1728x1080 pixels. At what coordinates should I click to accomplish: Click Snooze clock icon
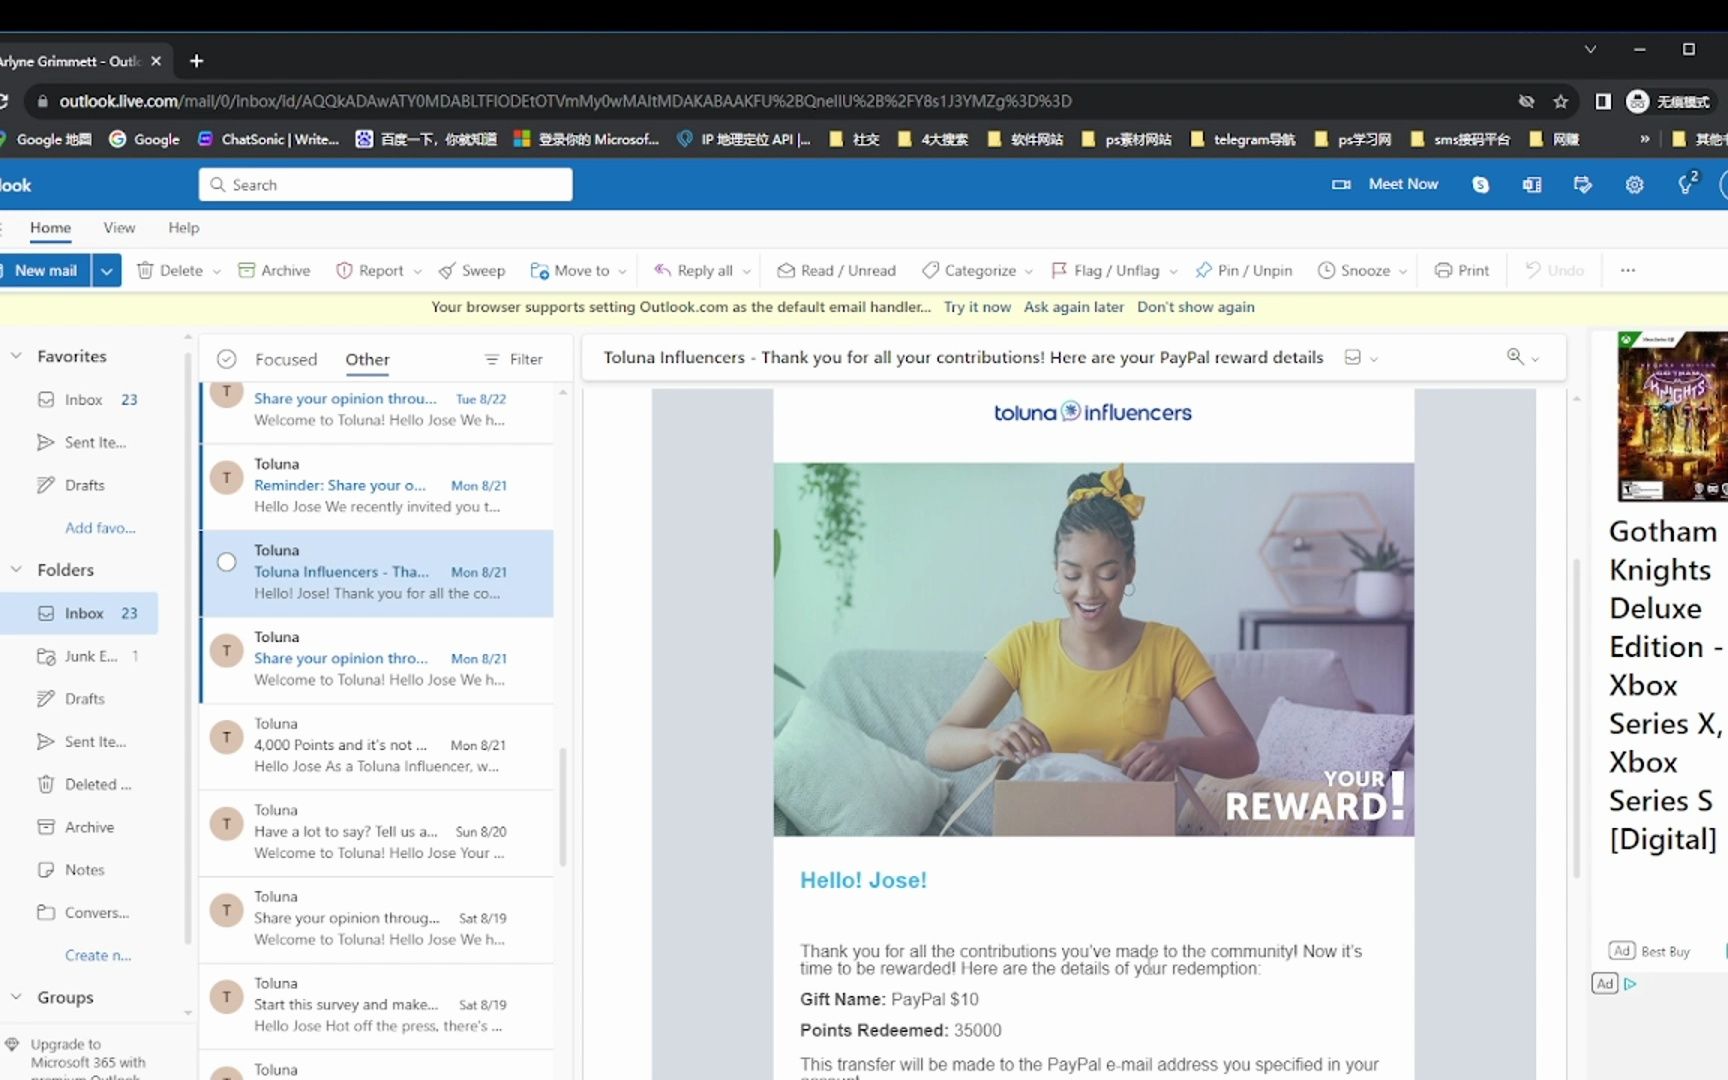click(x=1326, y=270)
